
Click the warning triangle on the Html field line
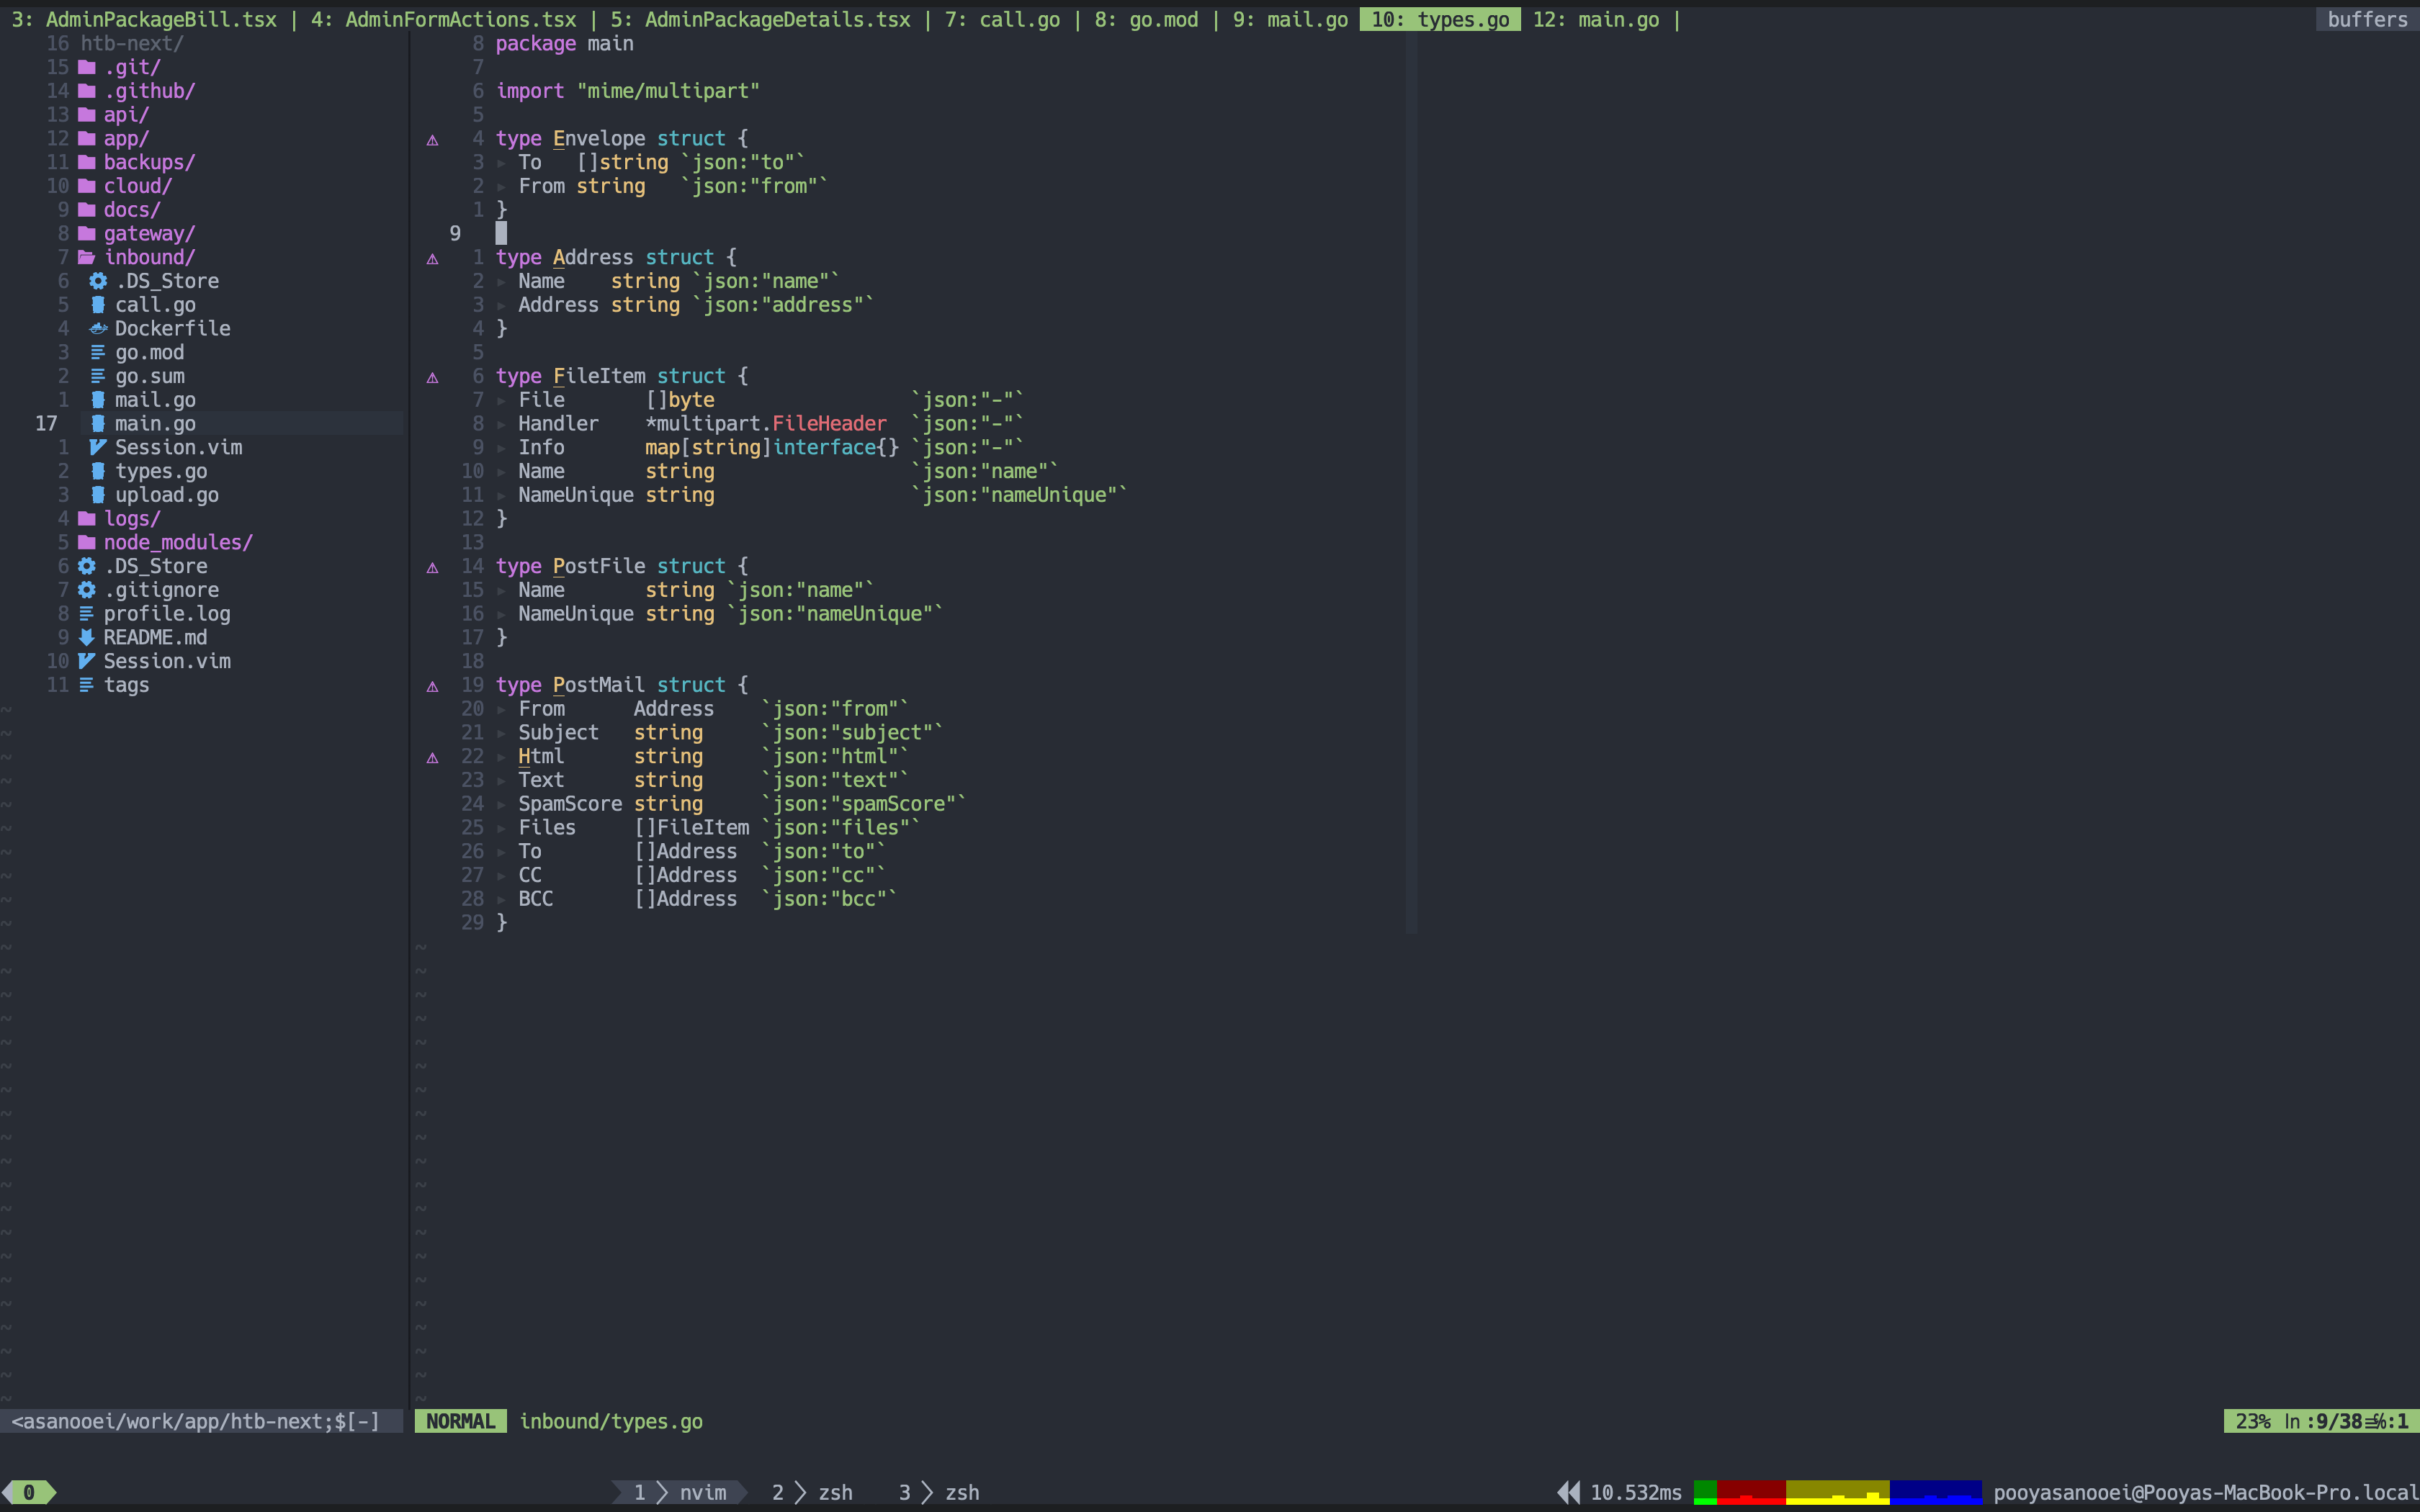[433, 757]
